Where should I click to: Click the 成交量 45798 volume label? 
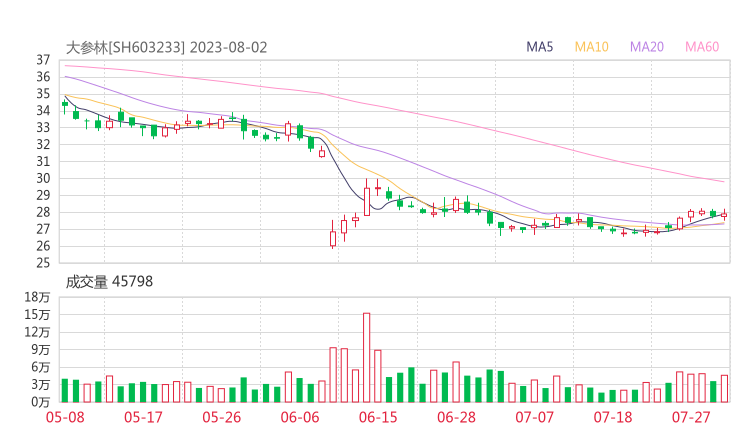coord(109,282)
